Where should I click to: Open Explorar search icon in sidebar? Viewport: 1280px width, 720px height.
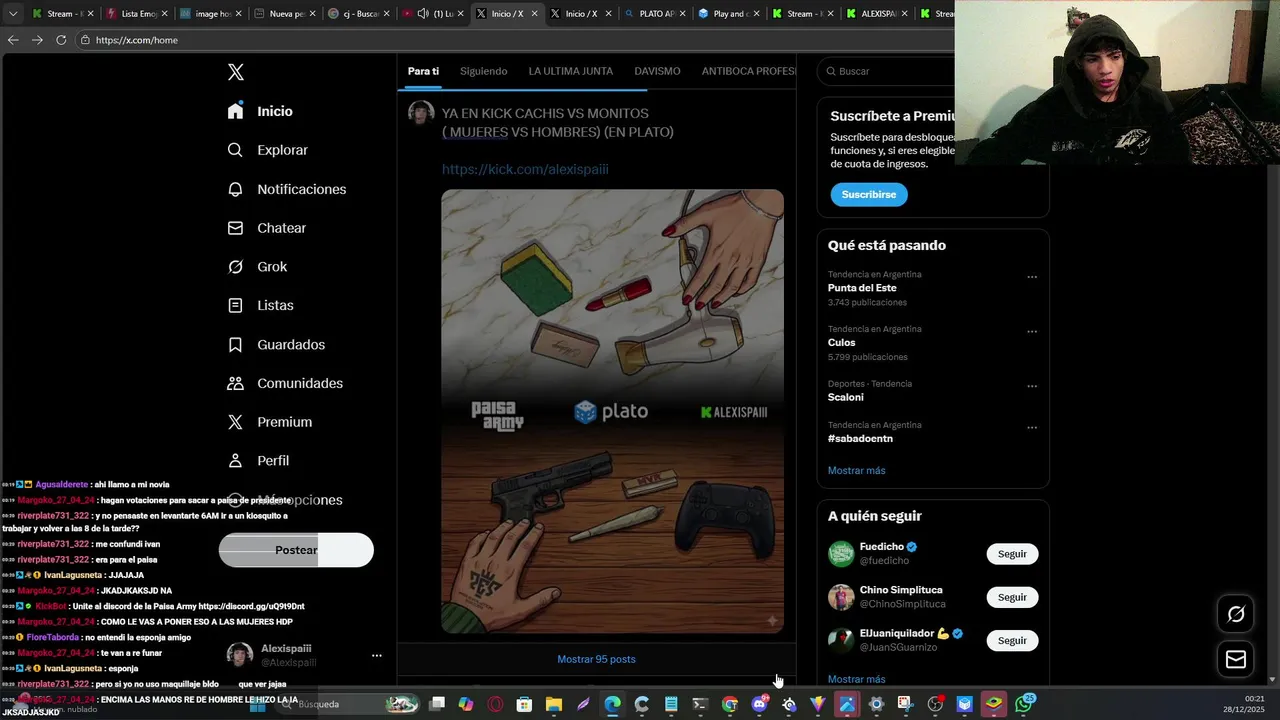235,150
